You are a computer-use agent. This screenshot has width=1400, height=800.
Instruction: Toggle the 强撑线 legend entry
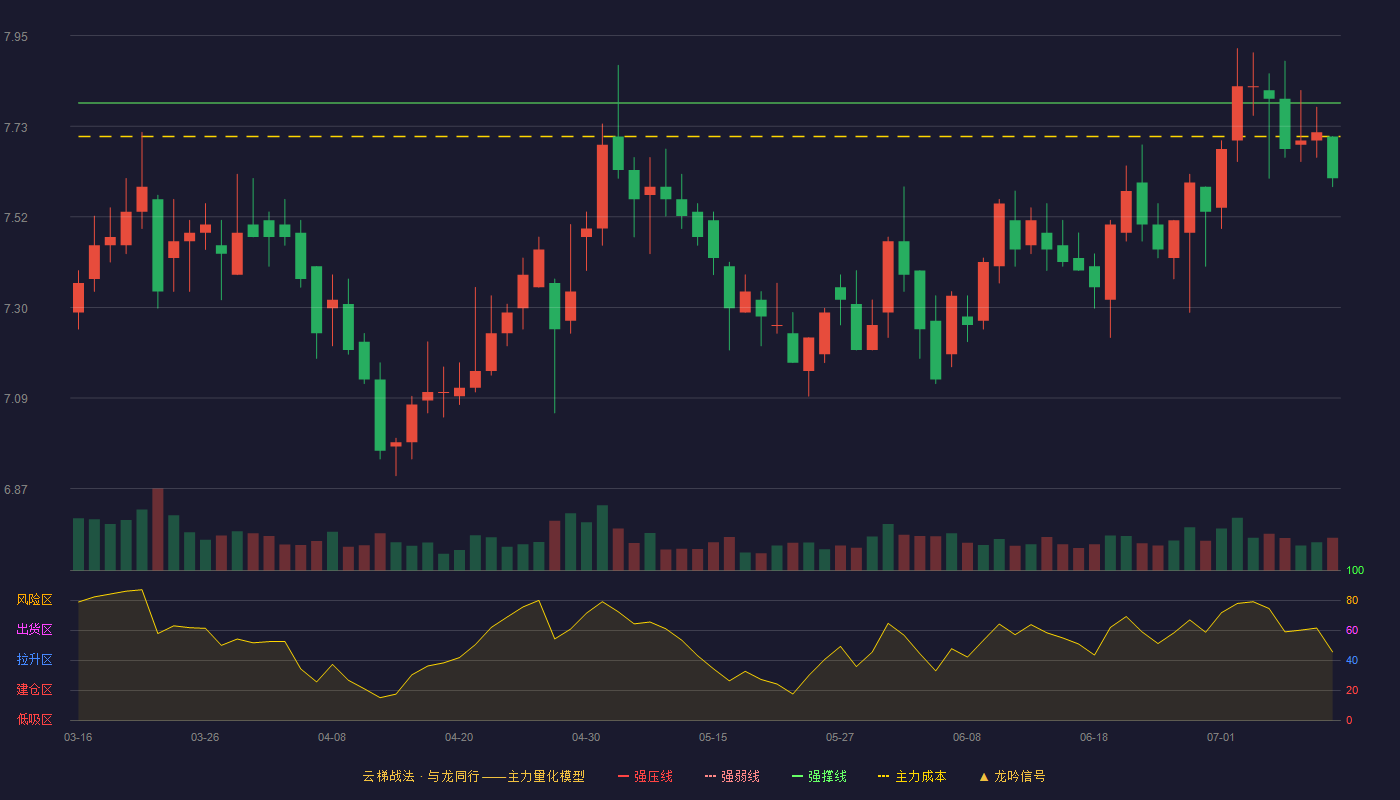[819, 776]
